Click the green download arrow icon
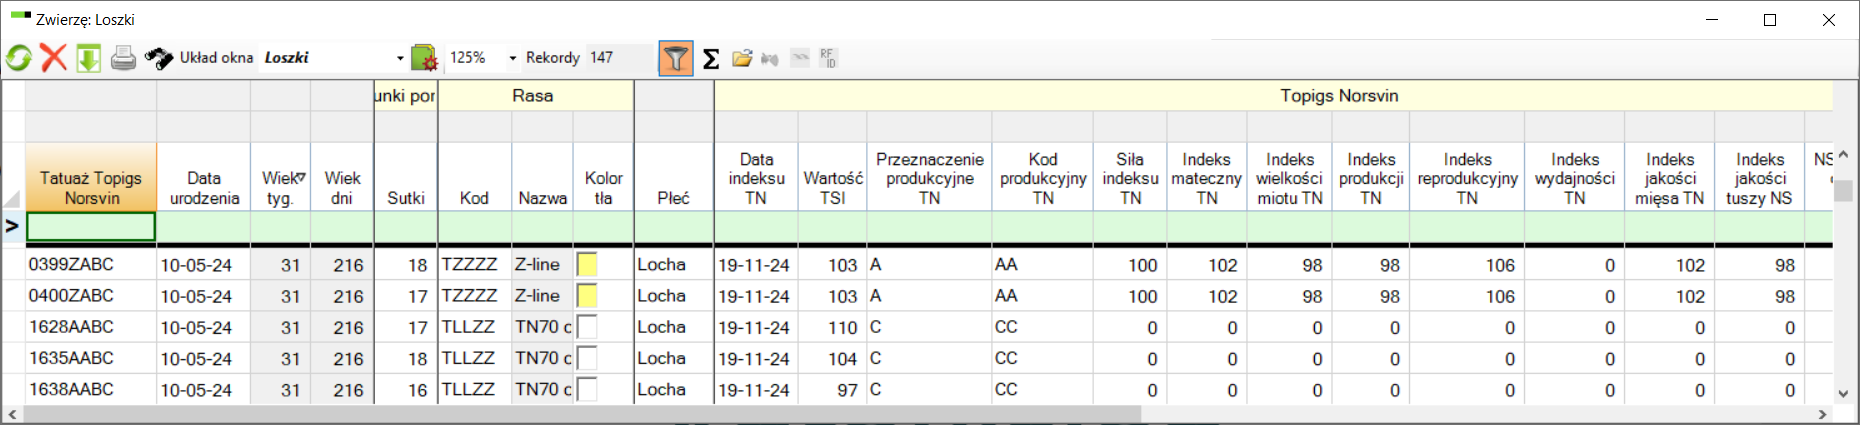Image resolution: width=1860 pixels, height=425 pixels. coord(89,58)
